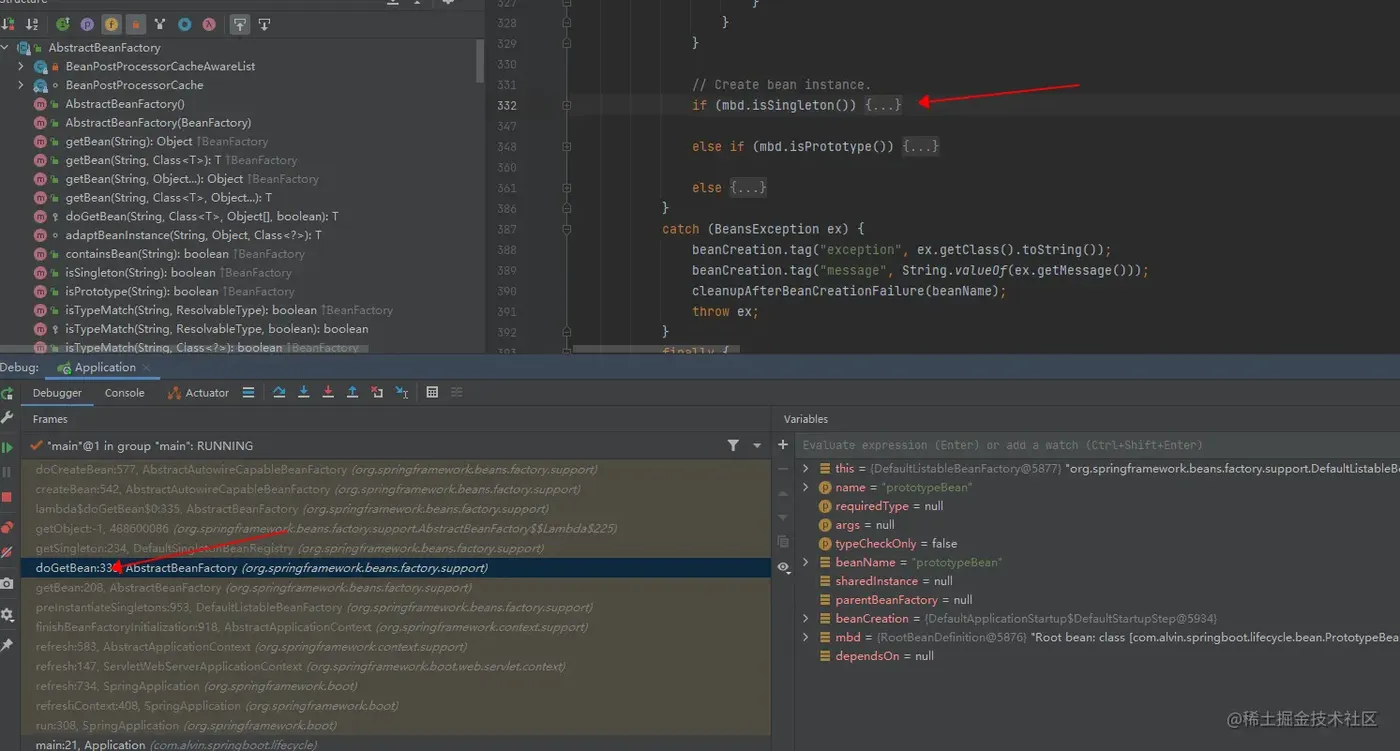Open the Debugger tab
Screen dimensions: 1400x751
pyautogui.click(x=57, y=393)
